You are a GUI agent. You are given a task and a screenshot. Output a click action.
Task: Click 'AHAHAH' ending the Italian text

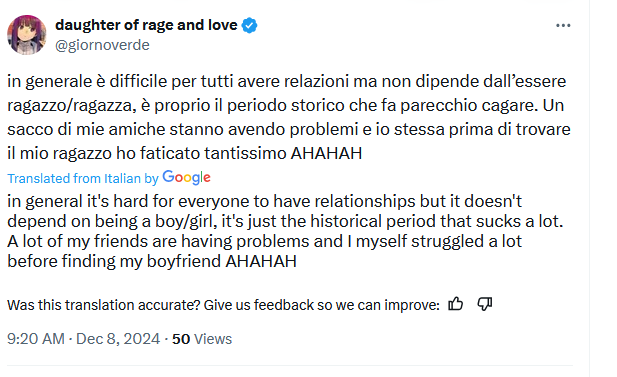tap(326, 153)
